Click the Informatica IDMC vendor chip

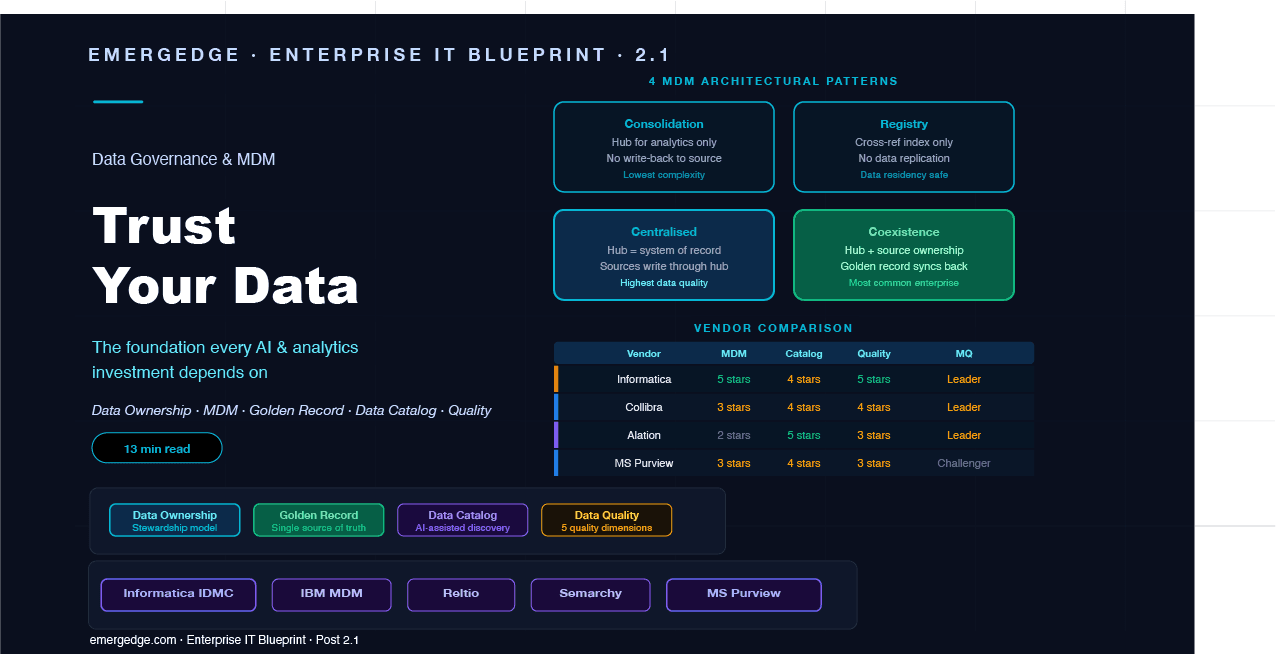point(179,594)
